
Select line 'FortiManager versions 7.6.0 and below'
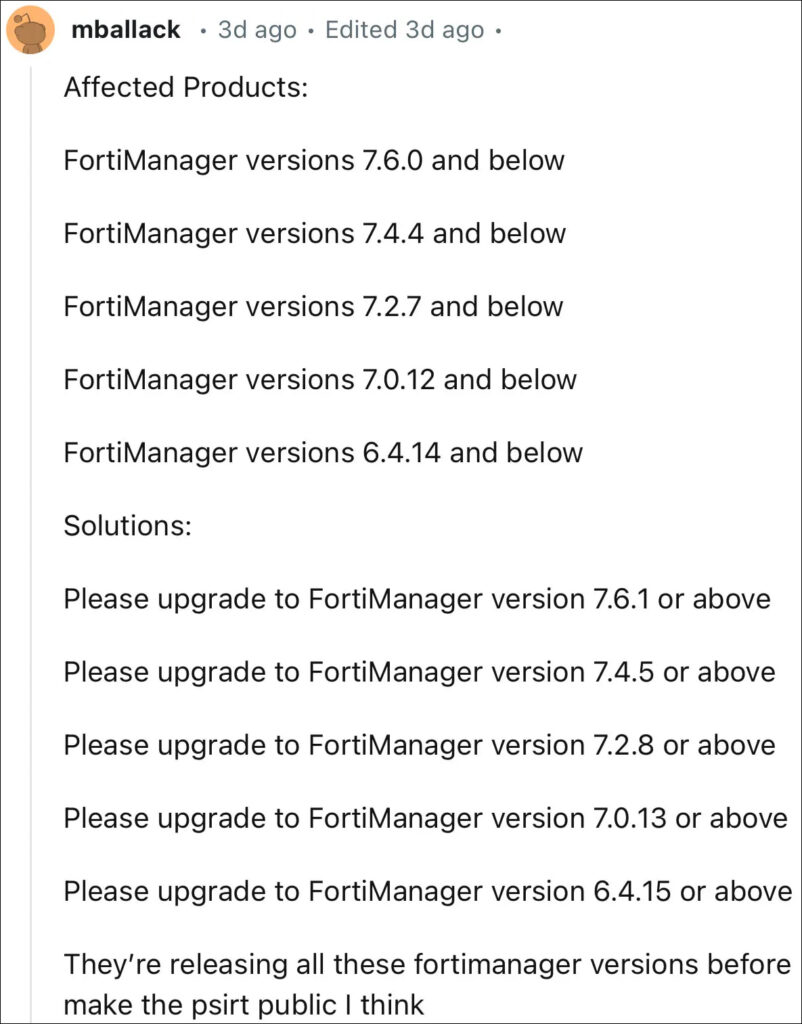coord(313,161)
